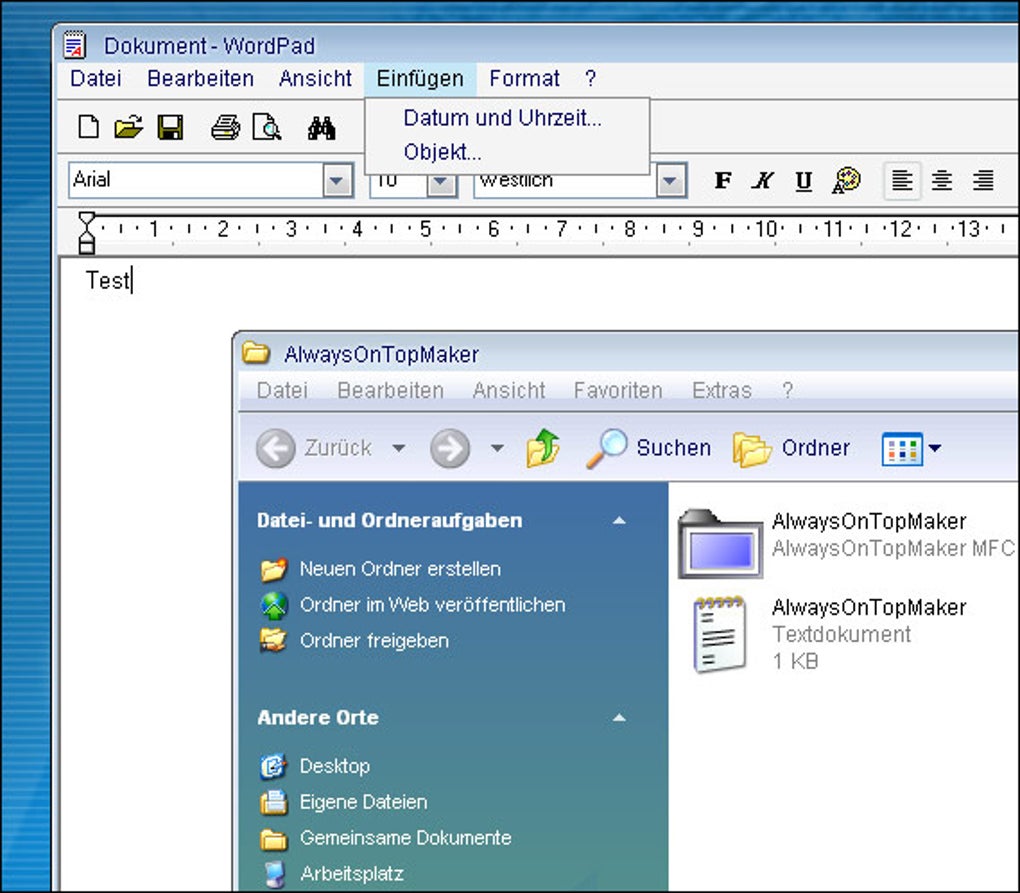This screenshot has width=1020, height=893.
Task: Toggle italic formatting (K) in WordPad
Action: 763,180
